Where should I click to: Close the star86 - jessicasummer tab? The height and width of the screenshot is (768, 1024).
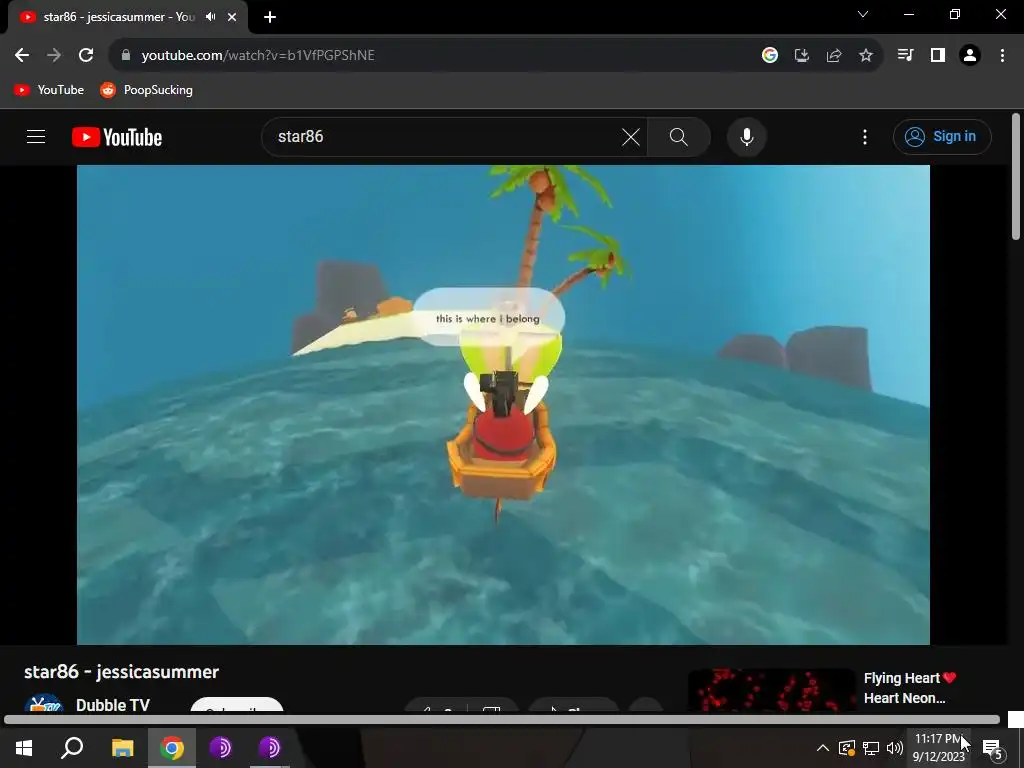point(232,17)
